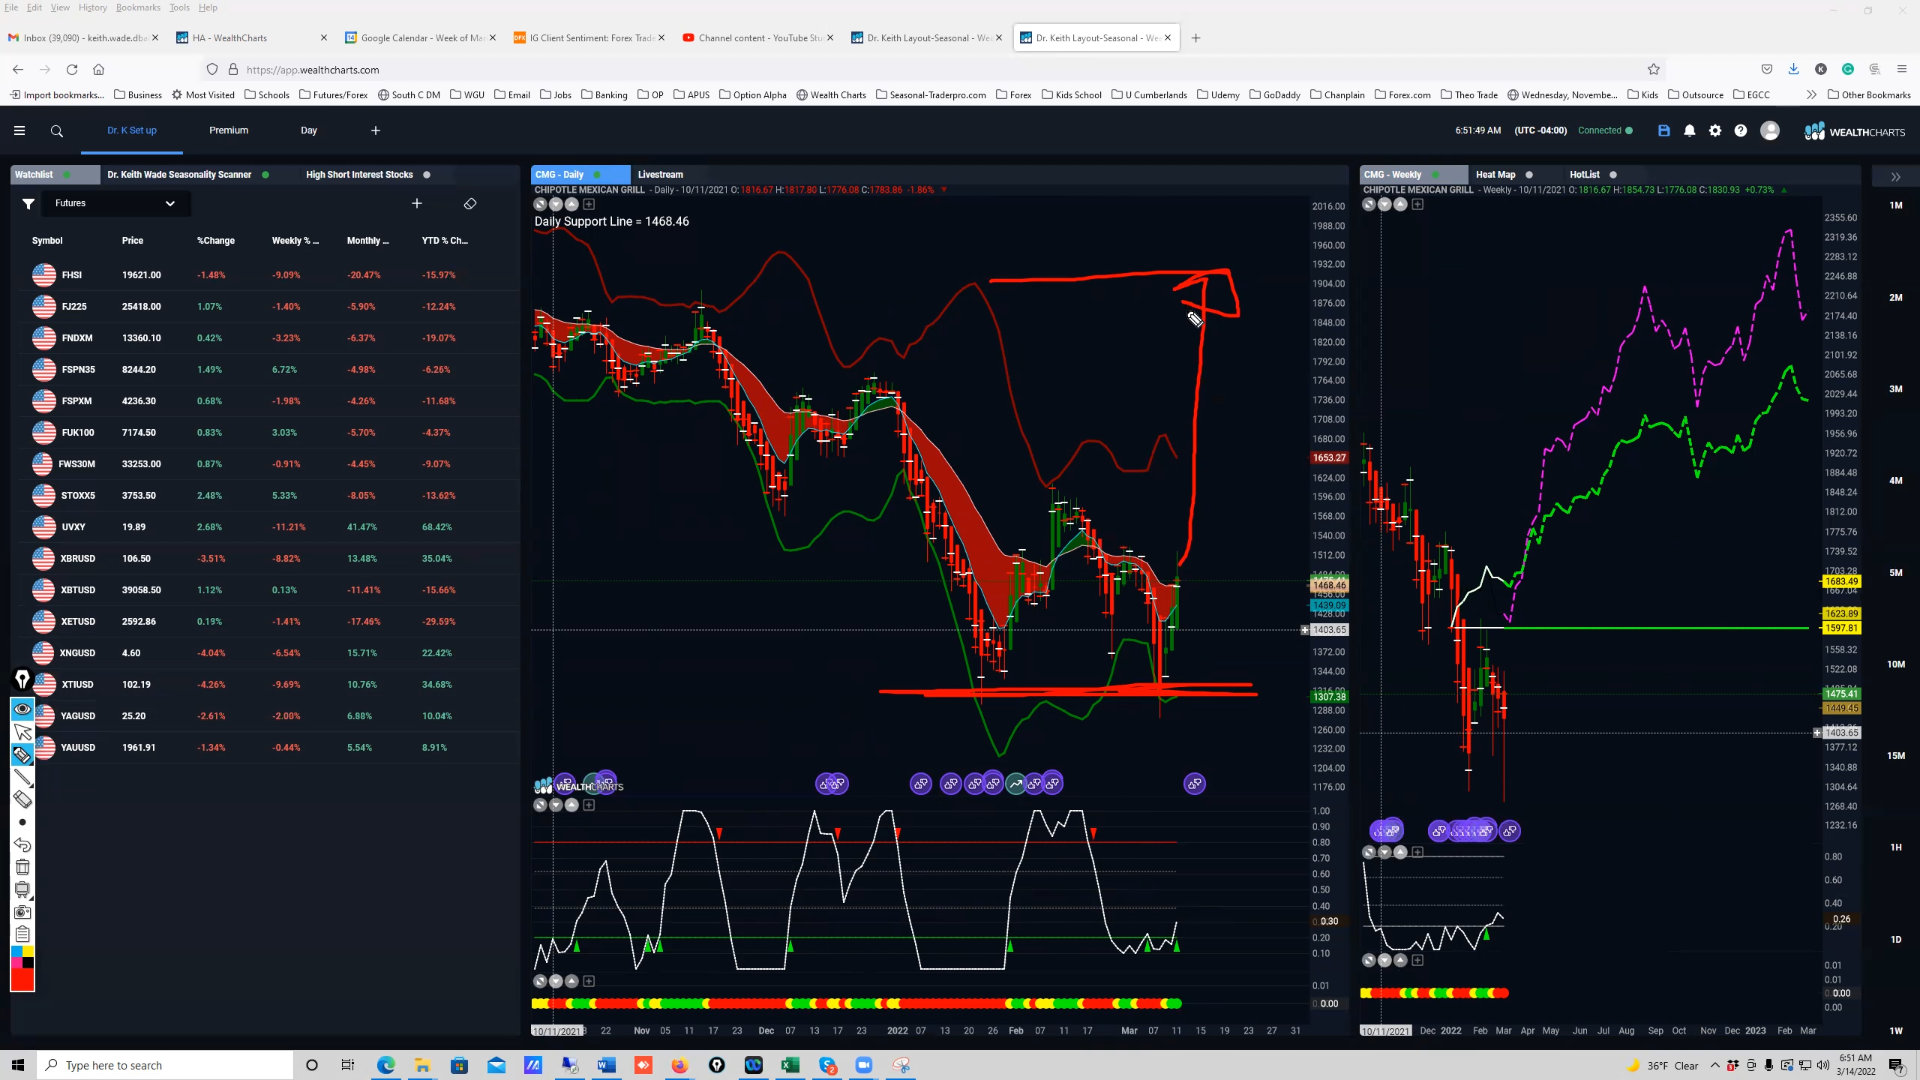Open the HotList tab

pos(1585,175)
